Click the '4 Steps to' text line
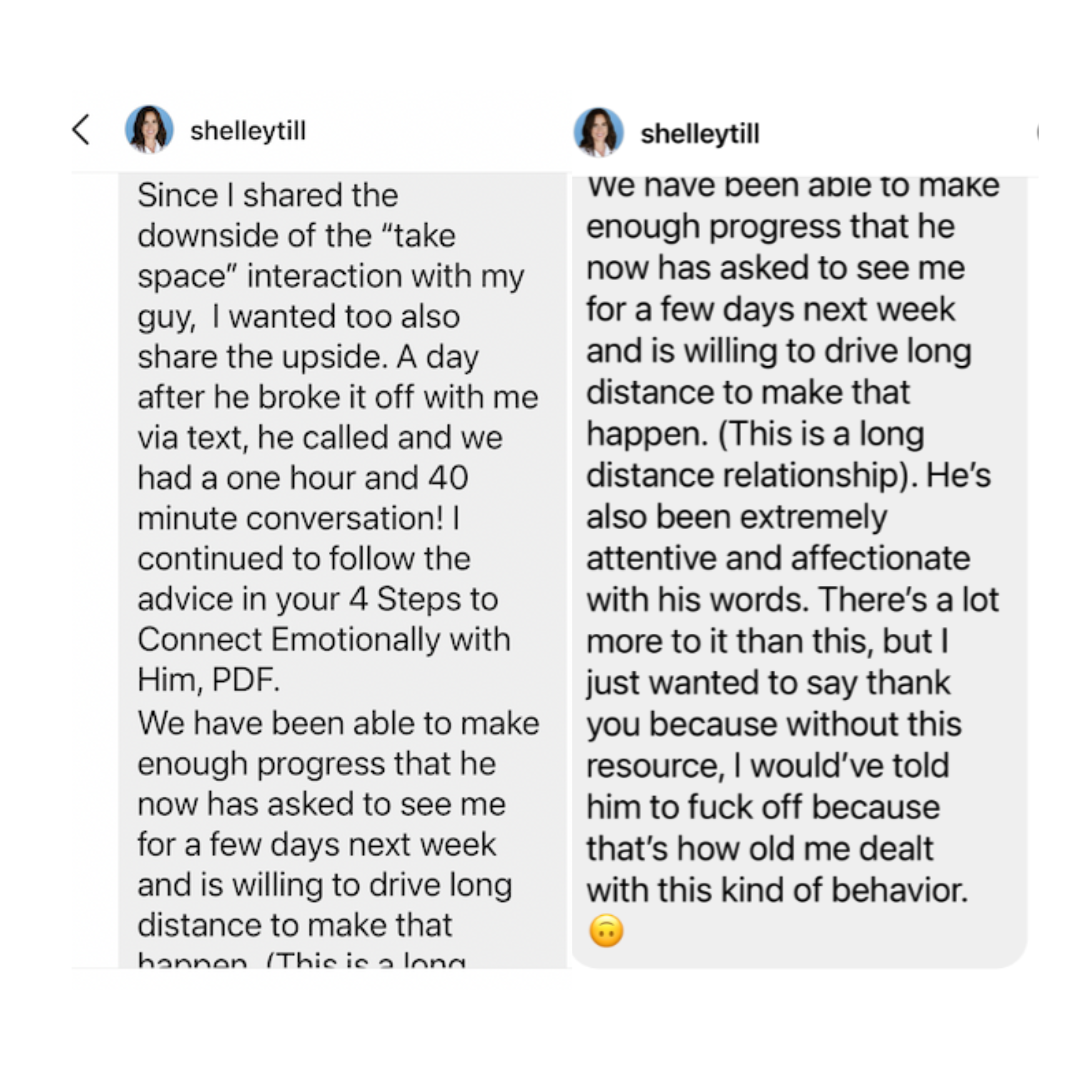 423,599
